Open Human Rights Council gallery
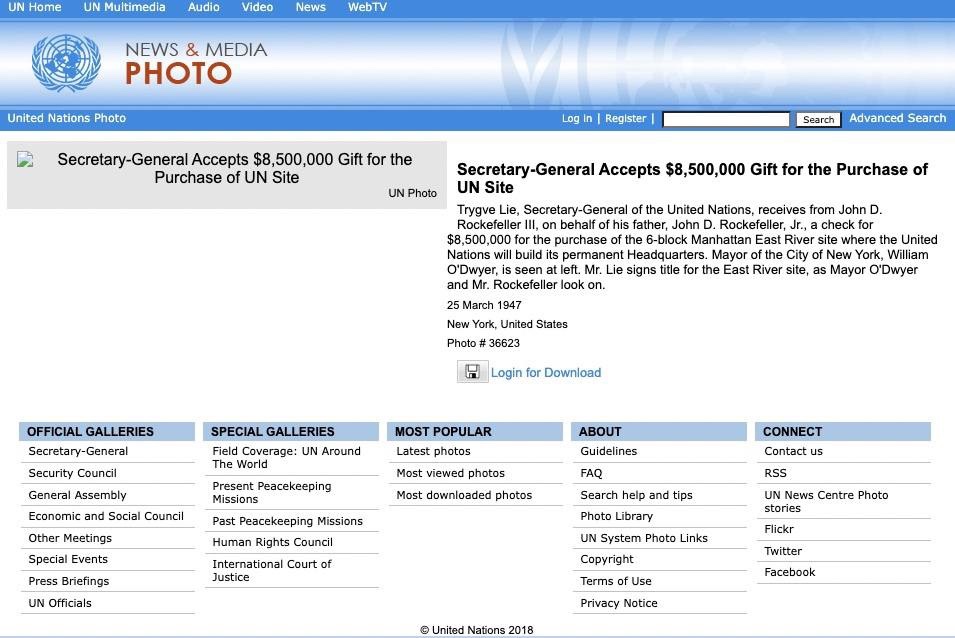Screen dimensions: 955x638 [272, 542]
